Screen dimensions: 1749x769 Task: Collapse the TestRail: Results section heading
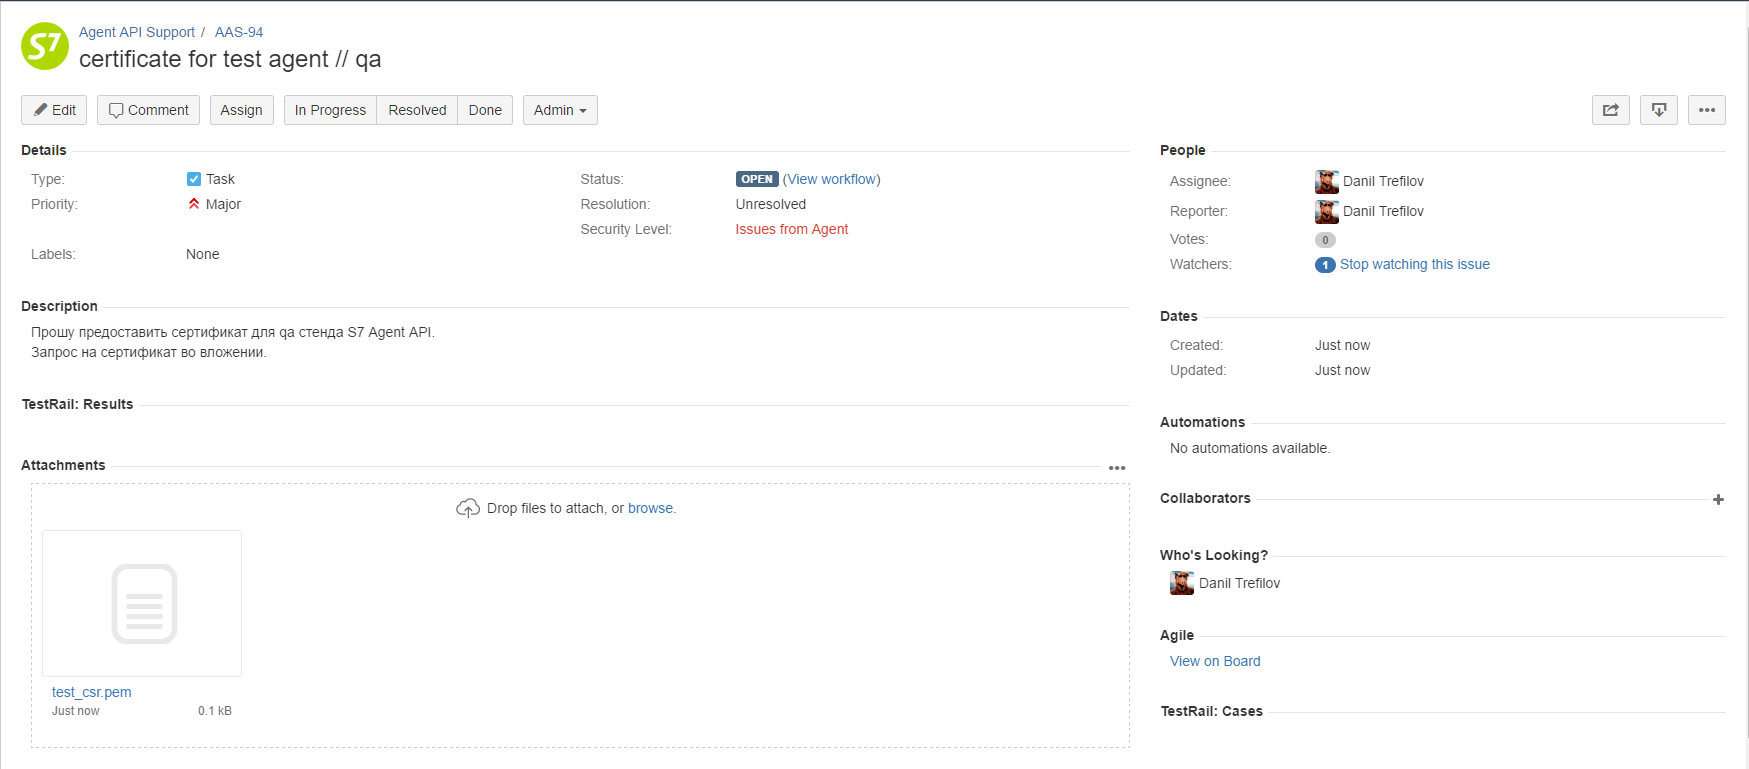[x=77, y=404]
